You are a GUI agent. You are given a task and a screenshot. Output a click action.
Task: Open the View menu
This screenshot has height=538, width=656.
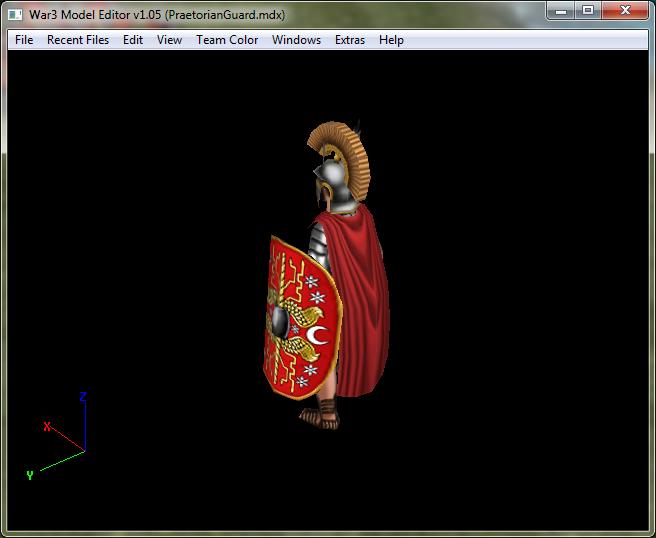169,40
